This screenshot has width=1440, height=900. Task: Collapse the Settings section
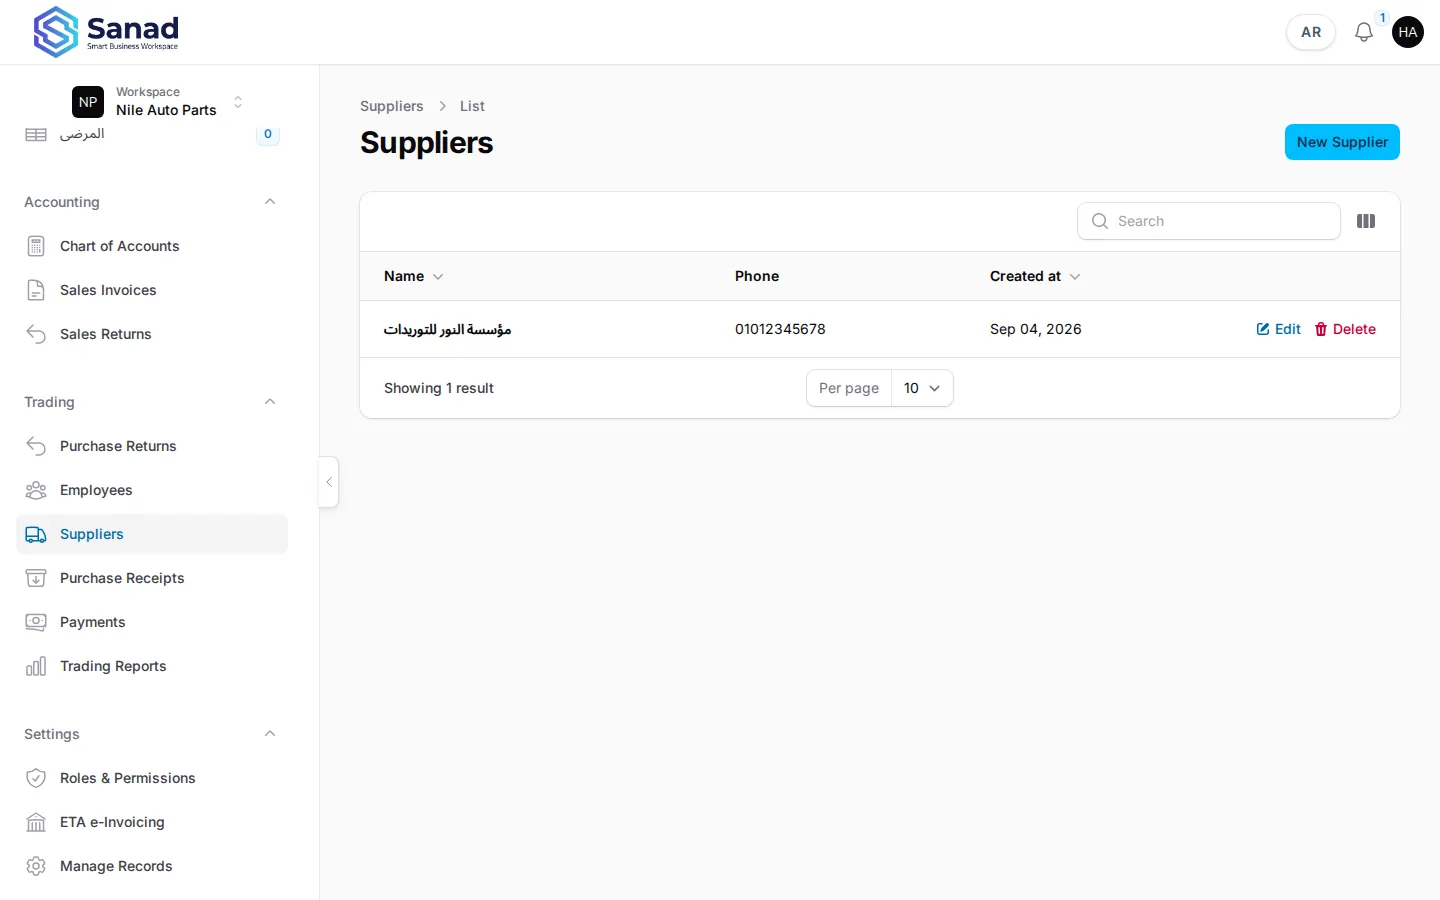pyautogui.click(x=270, y=734)
